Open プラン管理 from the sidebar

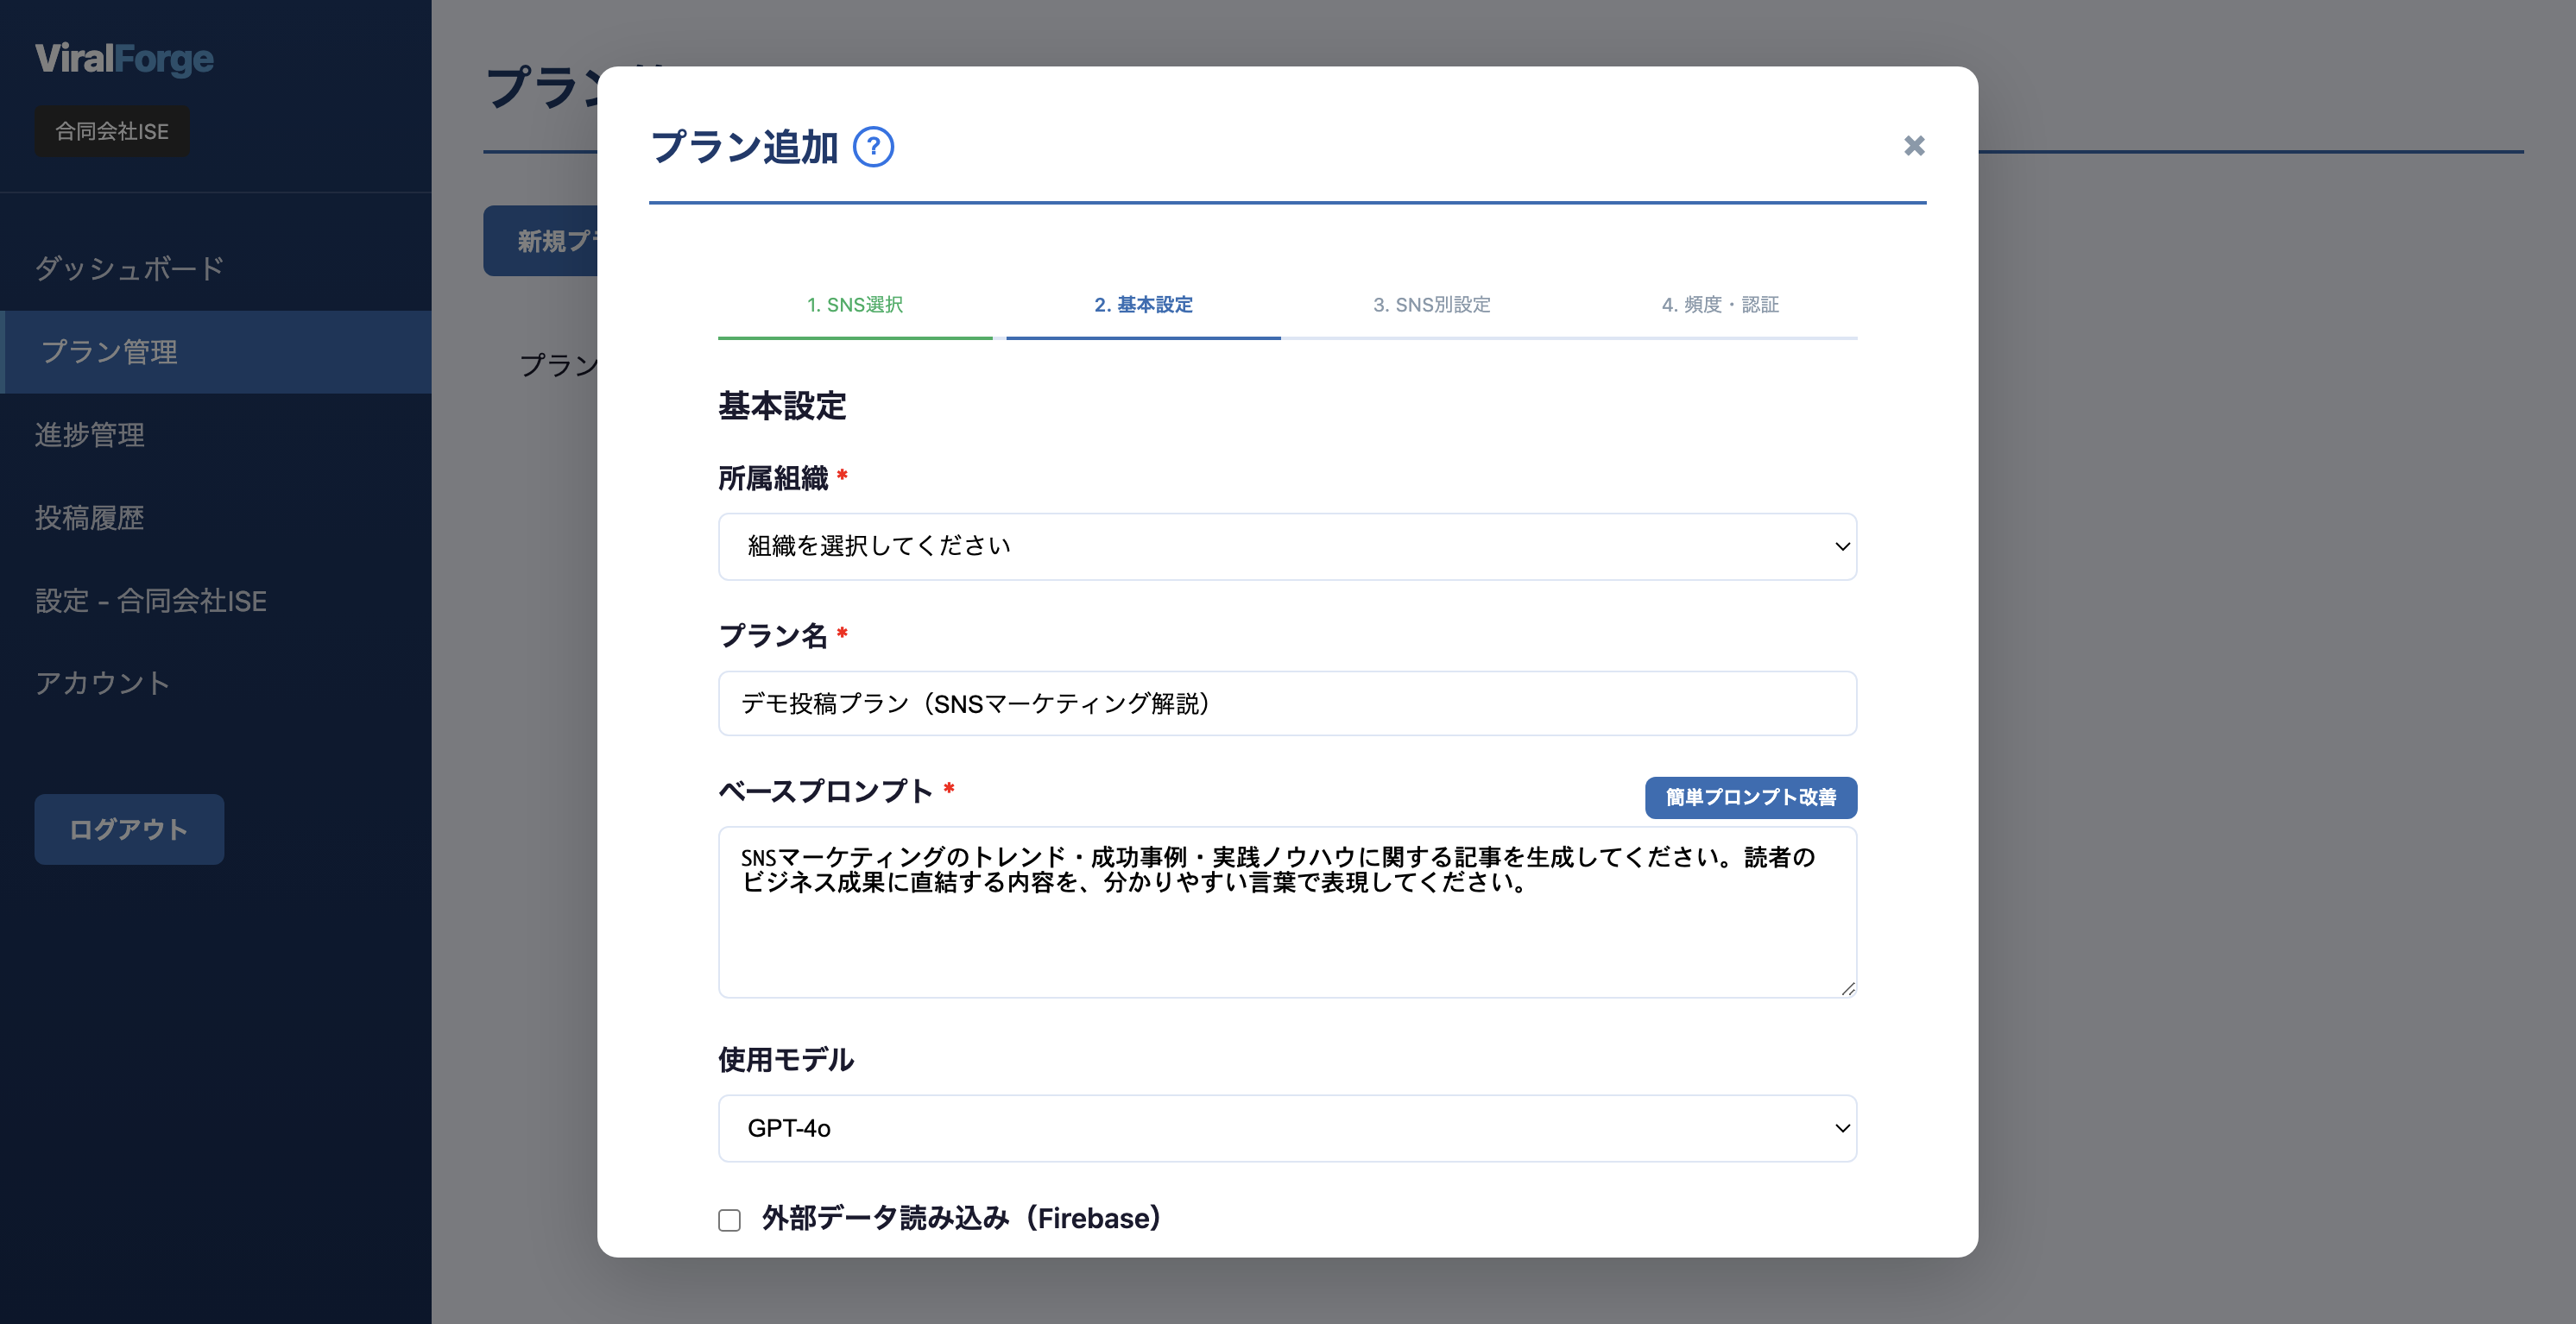(x=111, y=351)
